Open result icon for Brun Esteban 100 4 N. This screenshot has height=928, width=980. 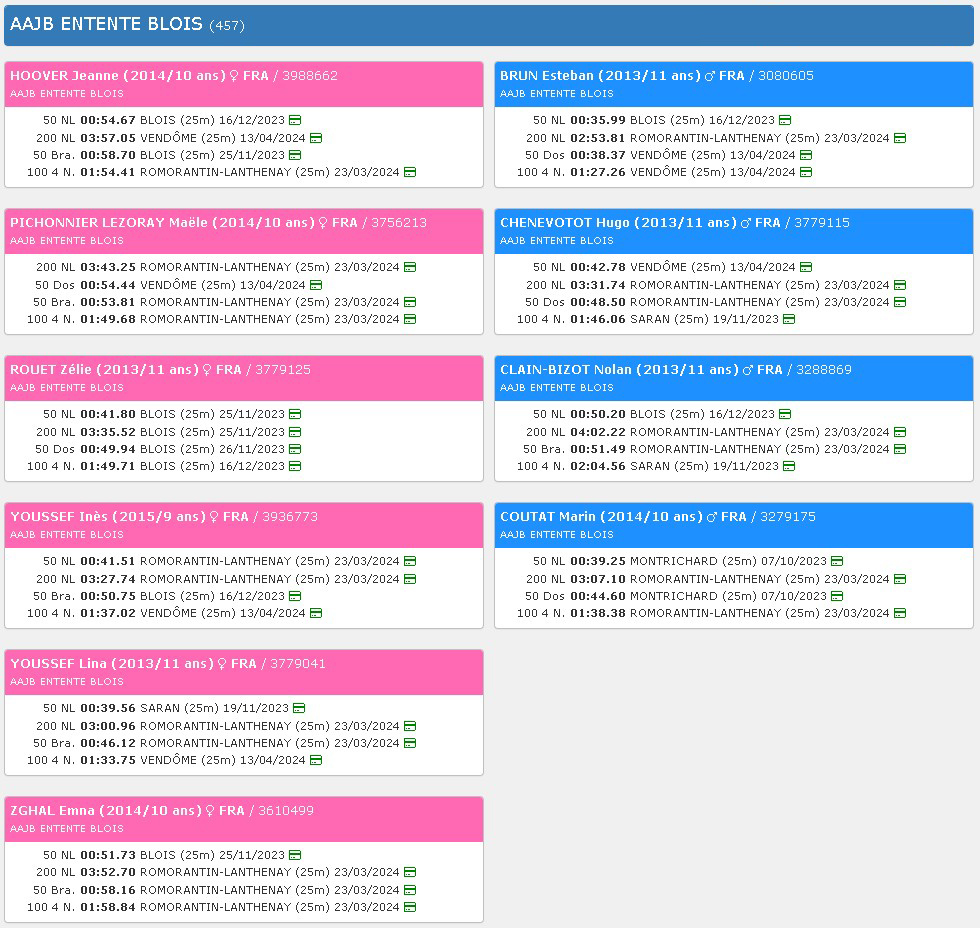[806, 172]
